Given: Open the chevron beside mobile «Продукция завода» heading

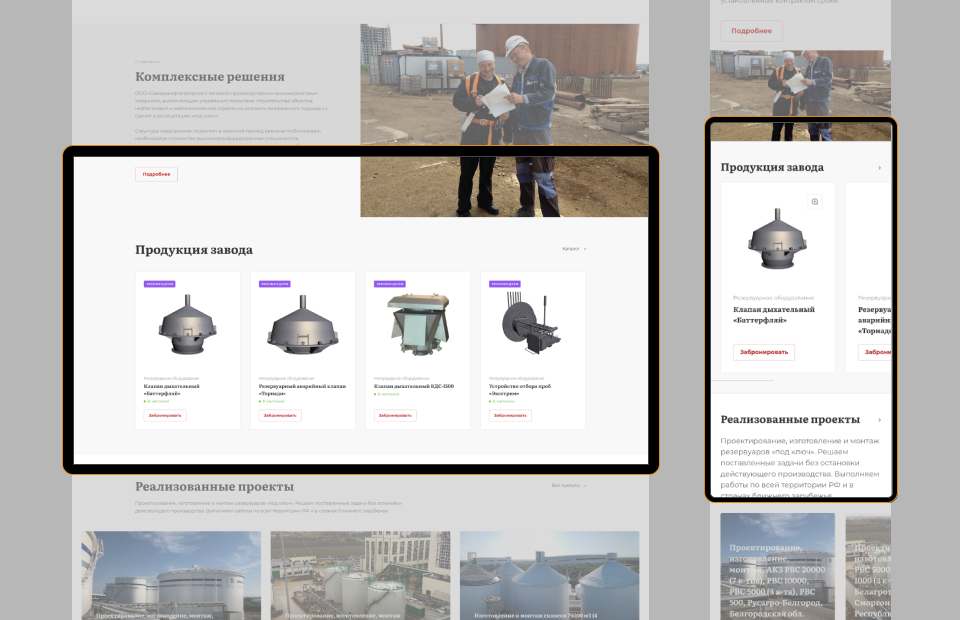Looking at the screenshot, I should [880, 168].
